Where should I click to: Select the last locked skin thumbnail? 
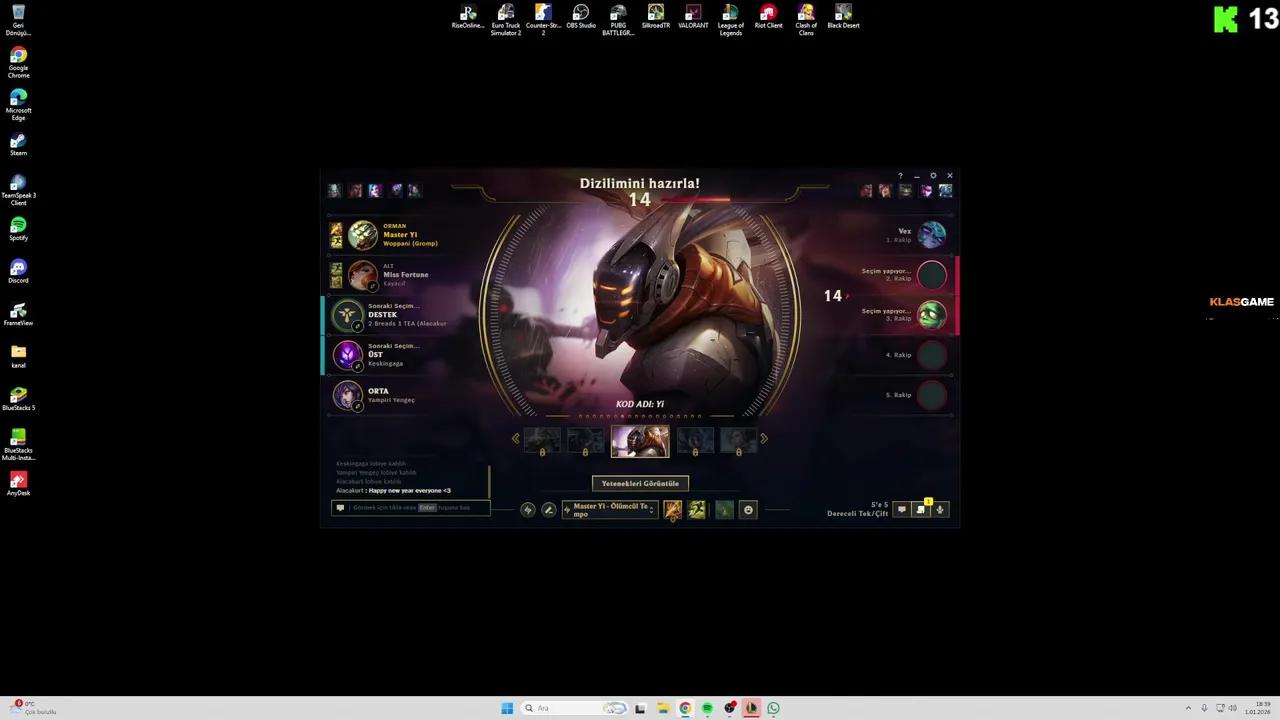coord(738,441)
